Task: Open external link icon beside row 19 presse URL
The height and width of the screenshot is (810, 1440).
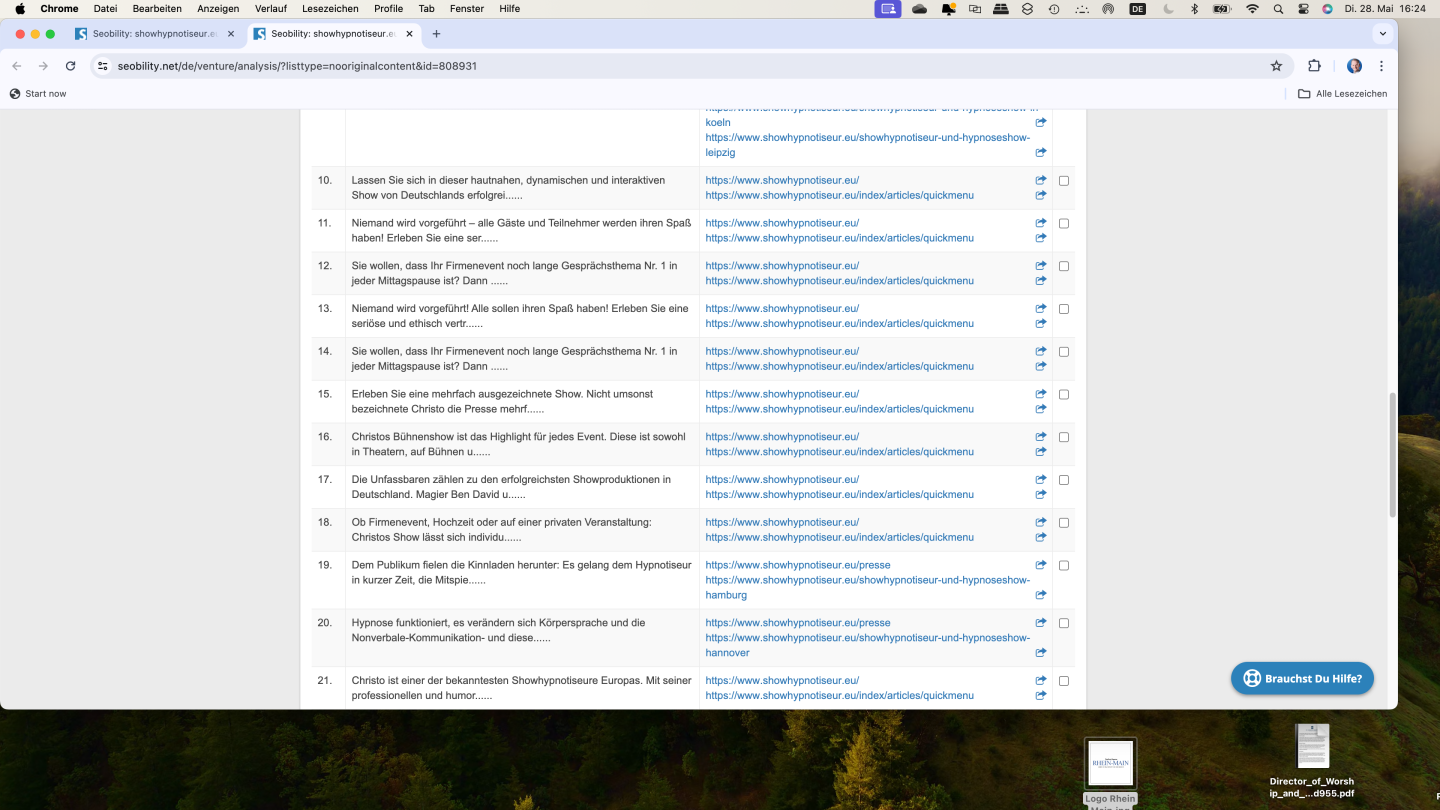Action: pyautogui.click(x=1040, y=565)
